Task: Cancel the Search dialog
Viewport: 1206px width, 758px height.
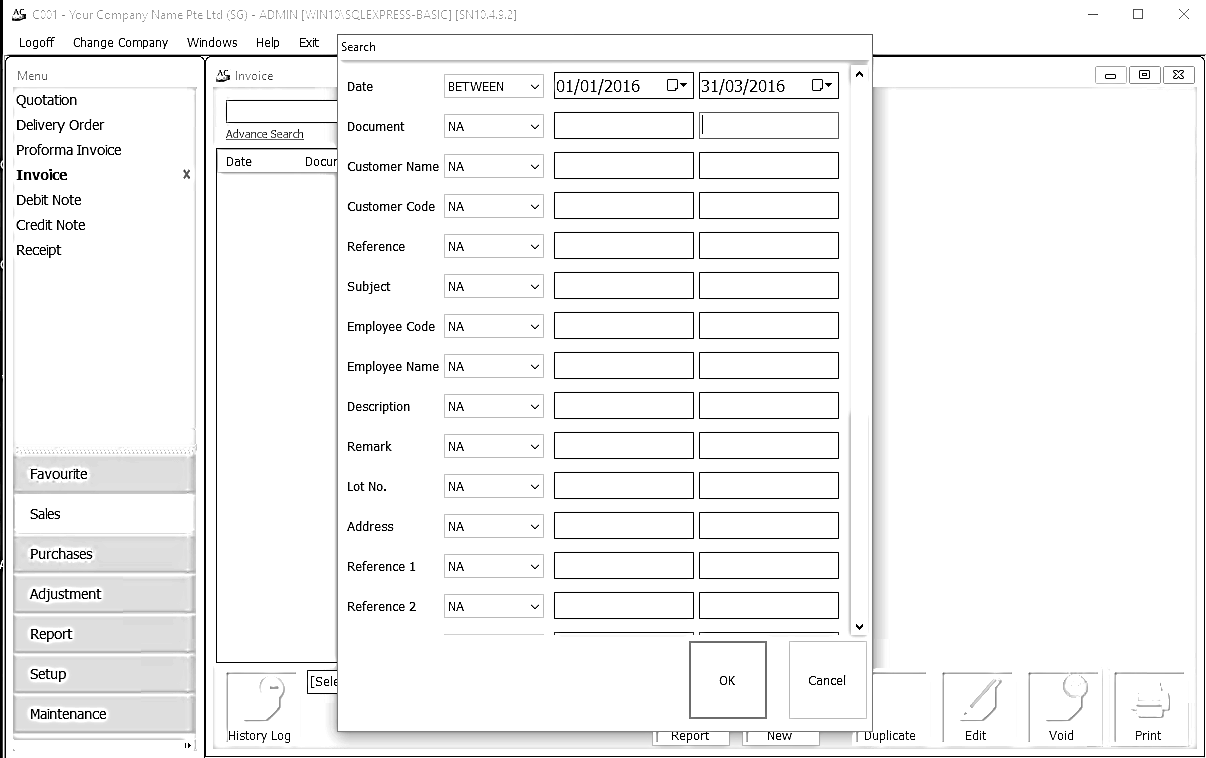Action: 827,680
